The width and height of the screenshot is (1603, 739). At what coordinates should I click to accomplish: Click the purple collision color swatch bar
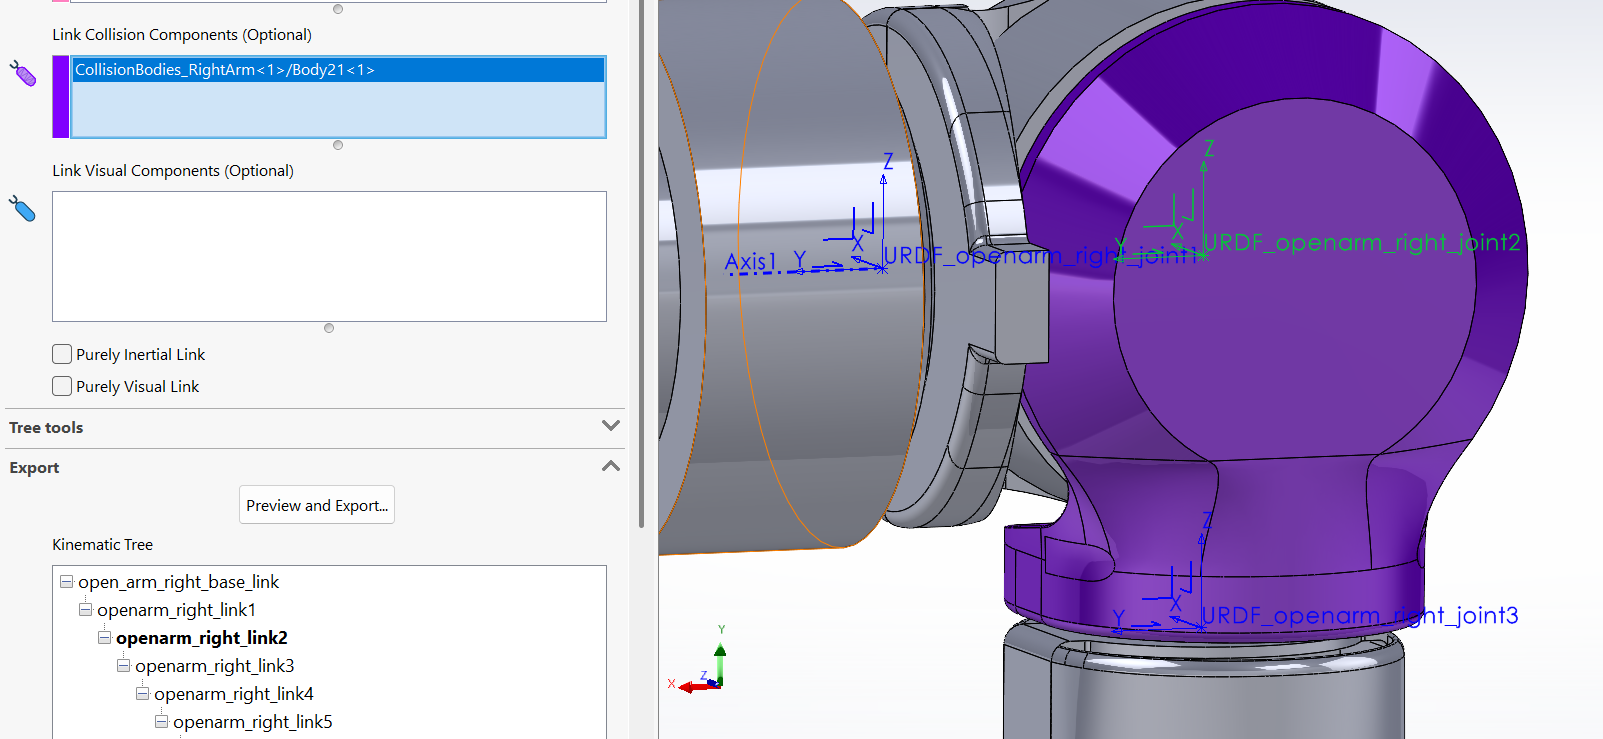[61, 97]
